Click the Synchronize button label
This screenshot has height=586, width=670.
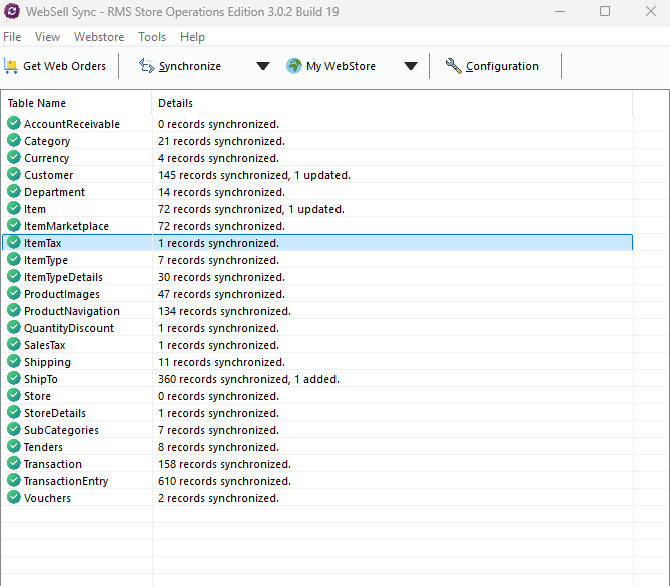click(190, 66)
